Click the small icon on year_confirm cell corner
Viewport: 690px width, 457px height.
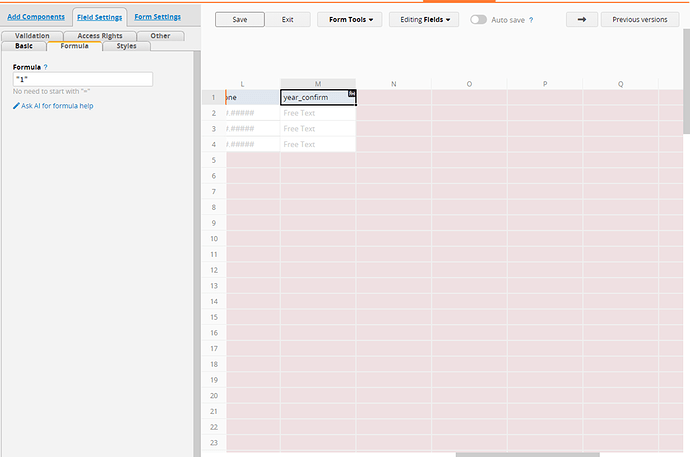point(352,93)
